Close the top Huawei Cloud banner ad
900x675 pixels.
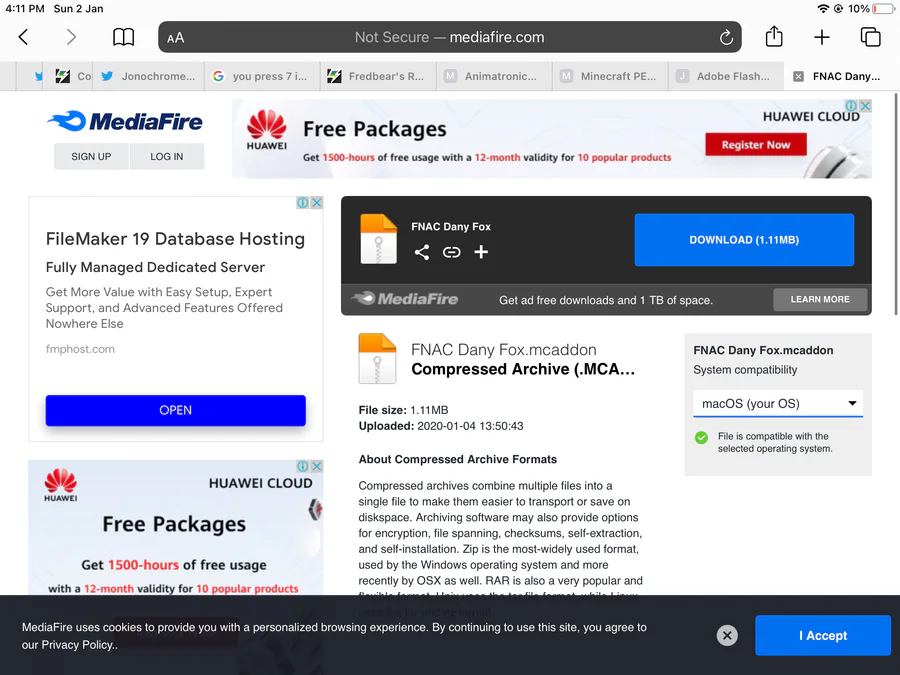865,106
